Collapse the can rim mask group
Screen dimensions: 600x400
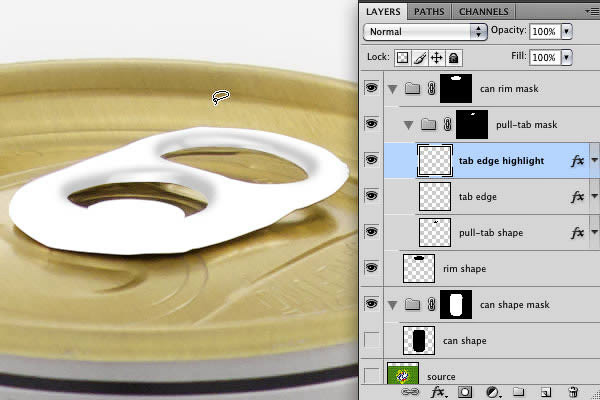(392, 89)
